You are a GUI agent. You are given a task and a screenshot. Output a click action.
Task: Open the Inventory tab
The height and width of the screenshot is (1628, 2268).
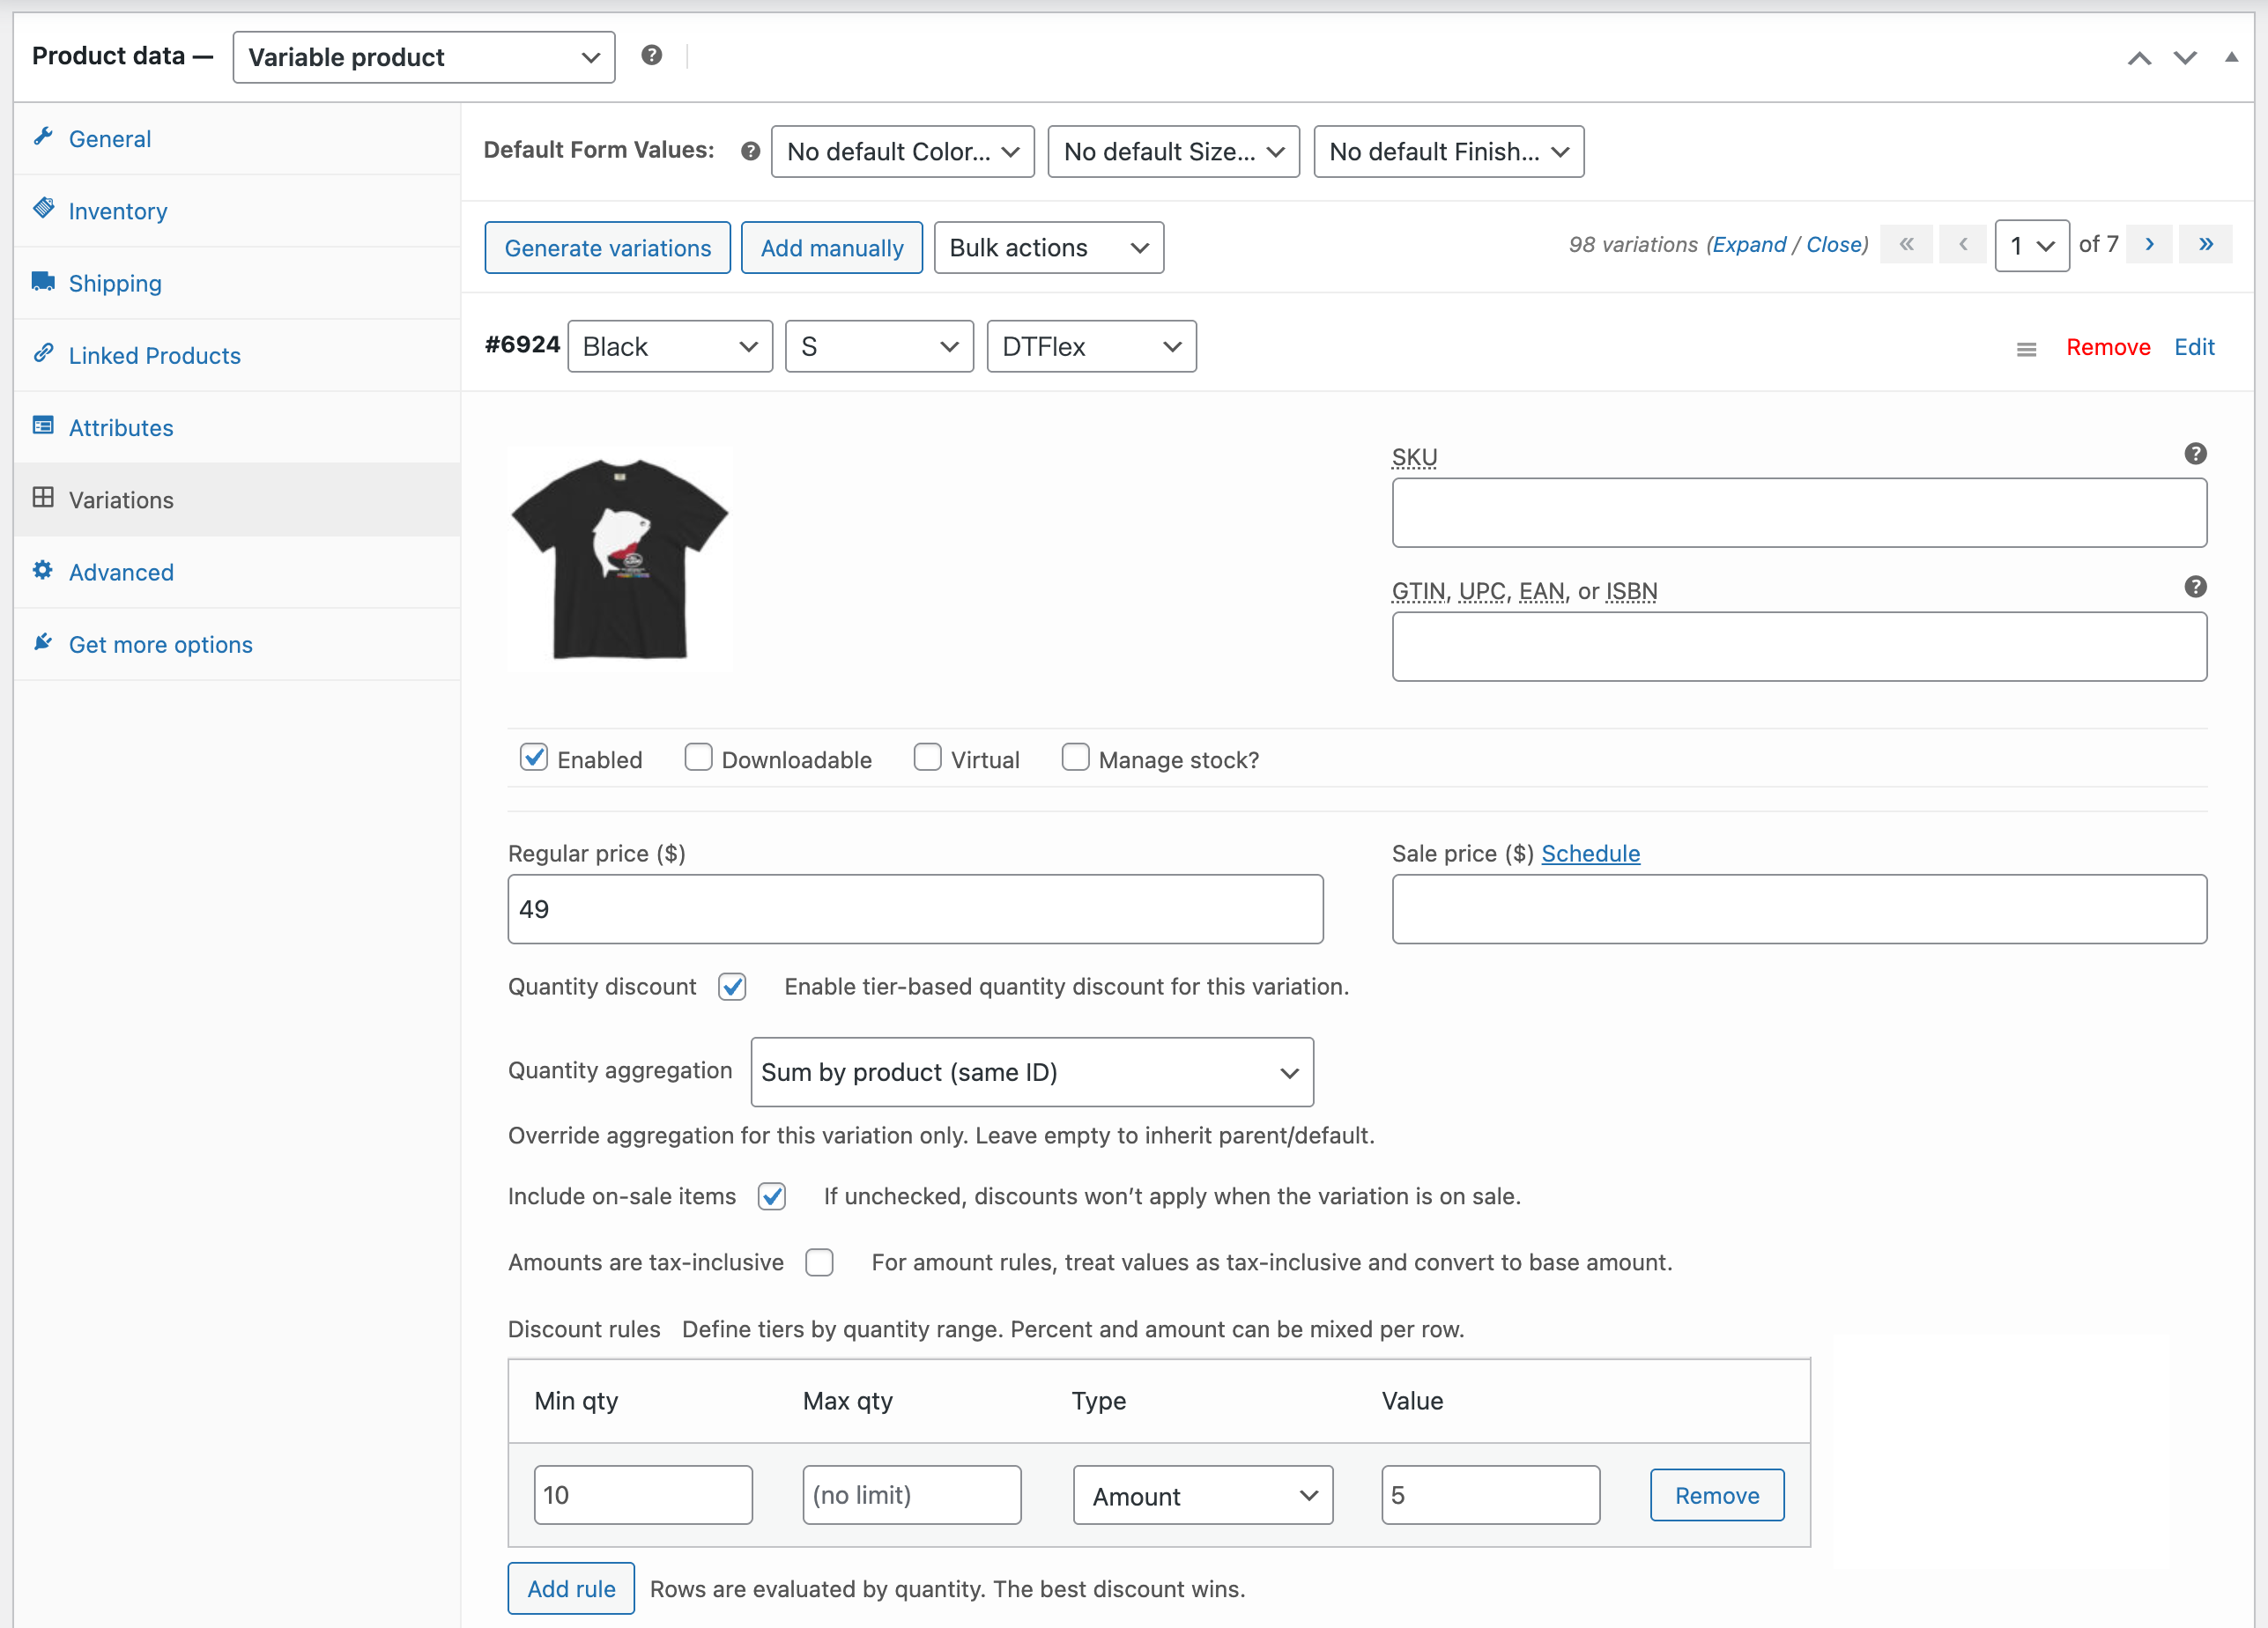tap(118, 211)
